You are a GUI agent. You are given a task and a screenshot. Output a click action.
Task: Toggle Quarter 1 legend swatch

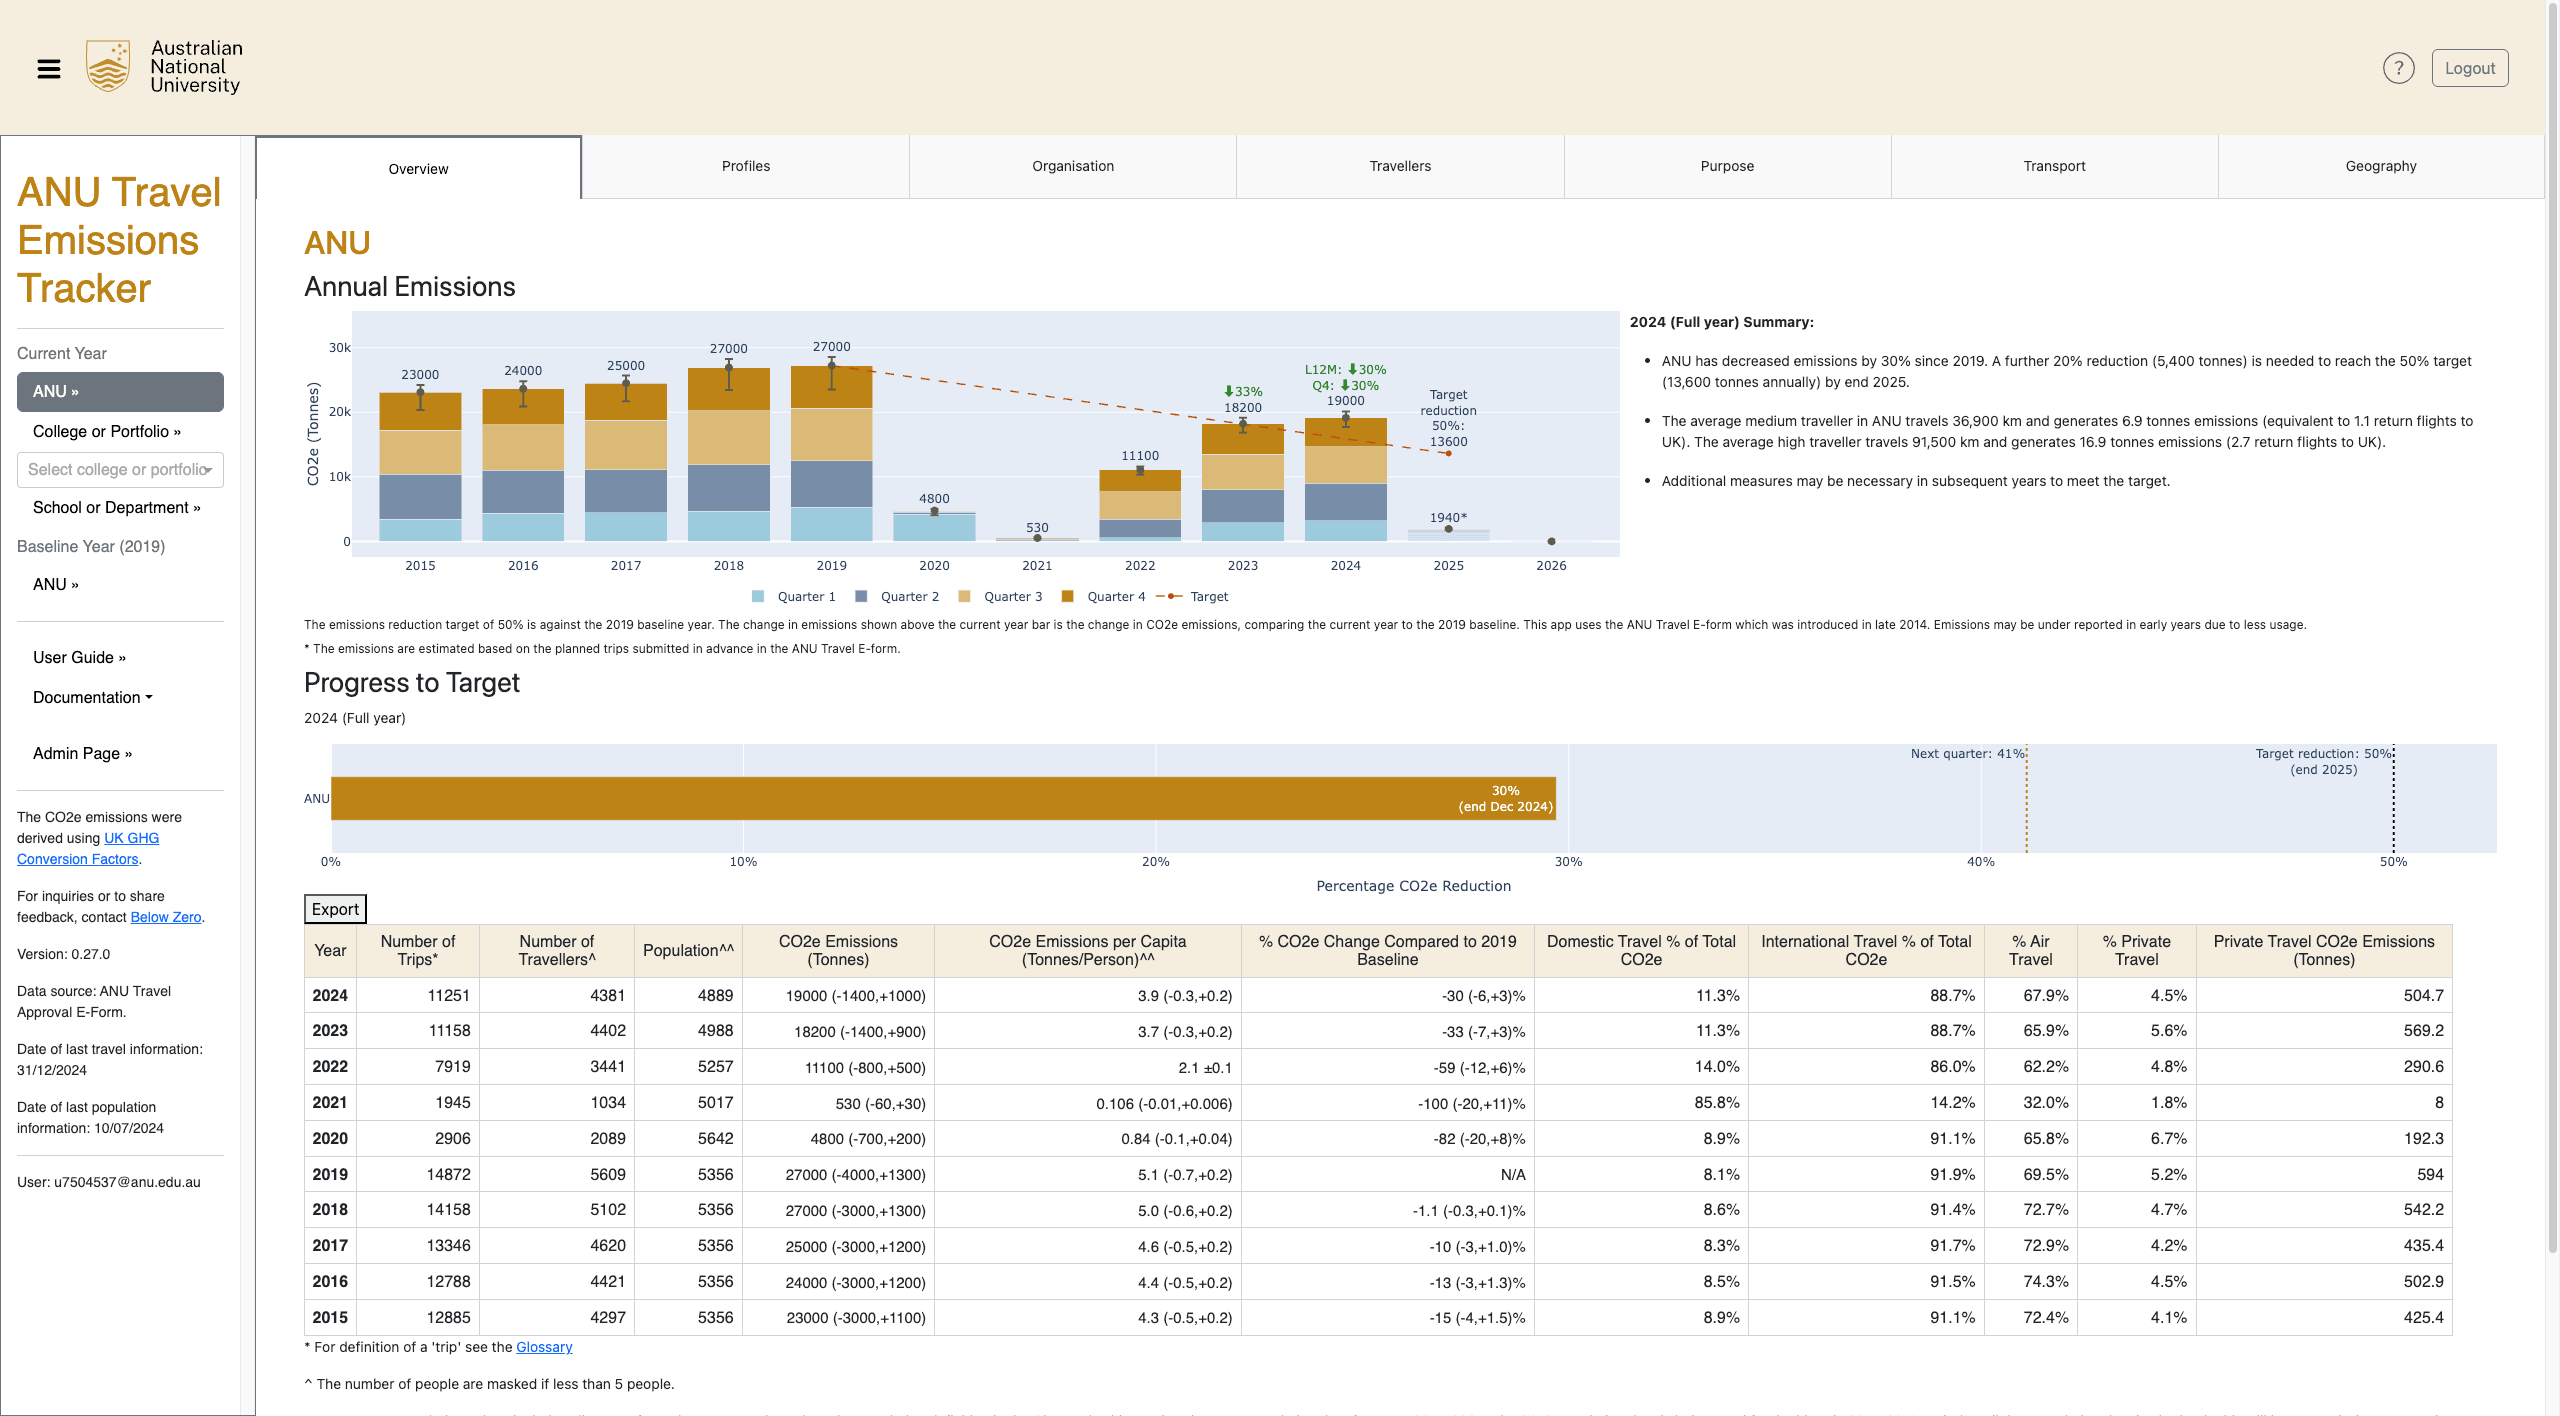click(758, 597)
